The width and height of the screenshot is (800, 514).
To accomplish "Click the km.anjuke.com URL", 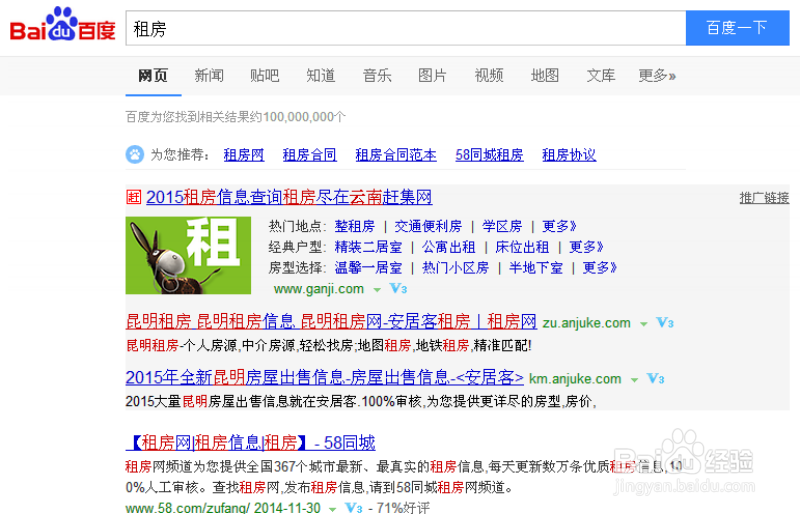I will point(575,379).
